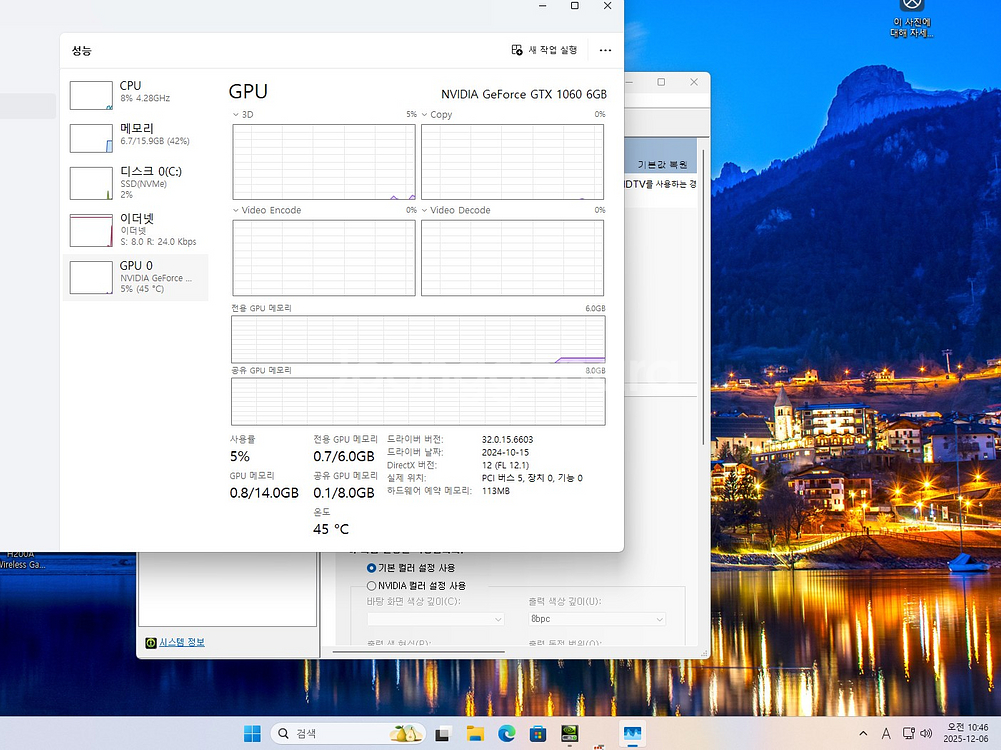Viewport: 1001px width, 750px height.
Task: Select the 기본 컬러 설정 사용 radio button
Action: 372,568
